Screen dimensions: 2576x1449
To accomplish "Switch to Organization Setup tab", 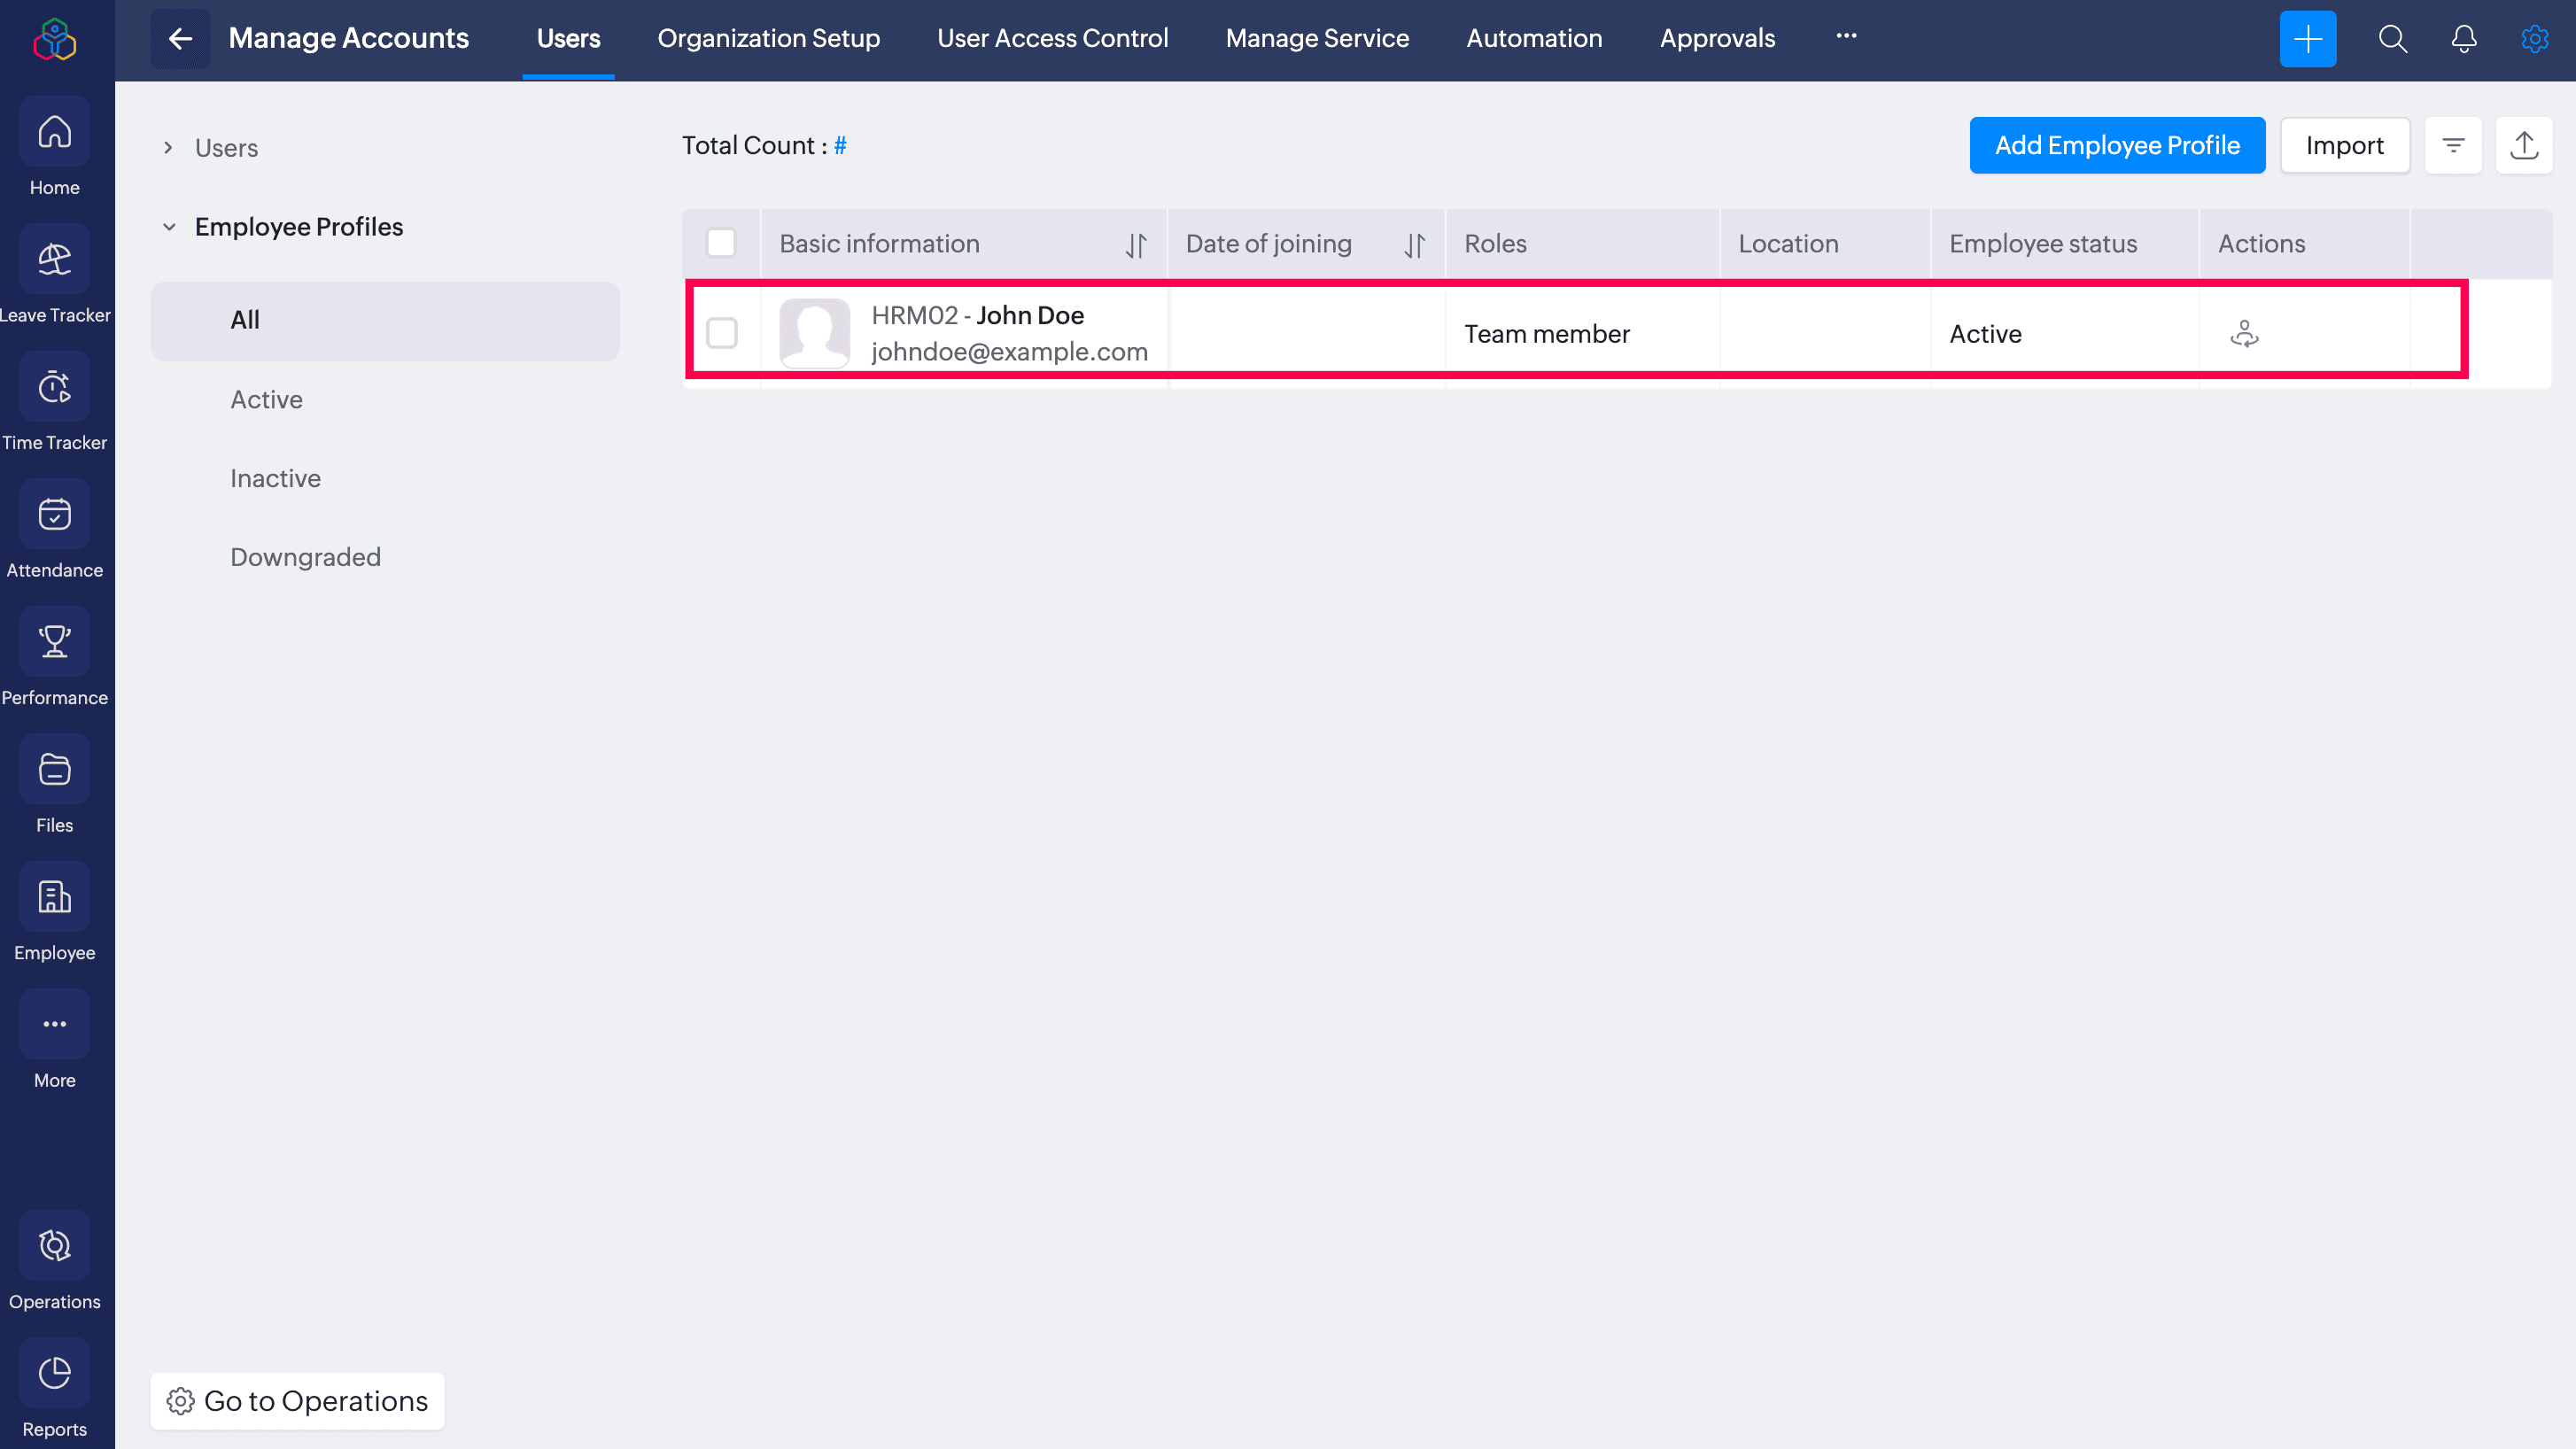I will pos(768,39).
